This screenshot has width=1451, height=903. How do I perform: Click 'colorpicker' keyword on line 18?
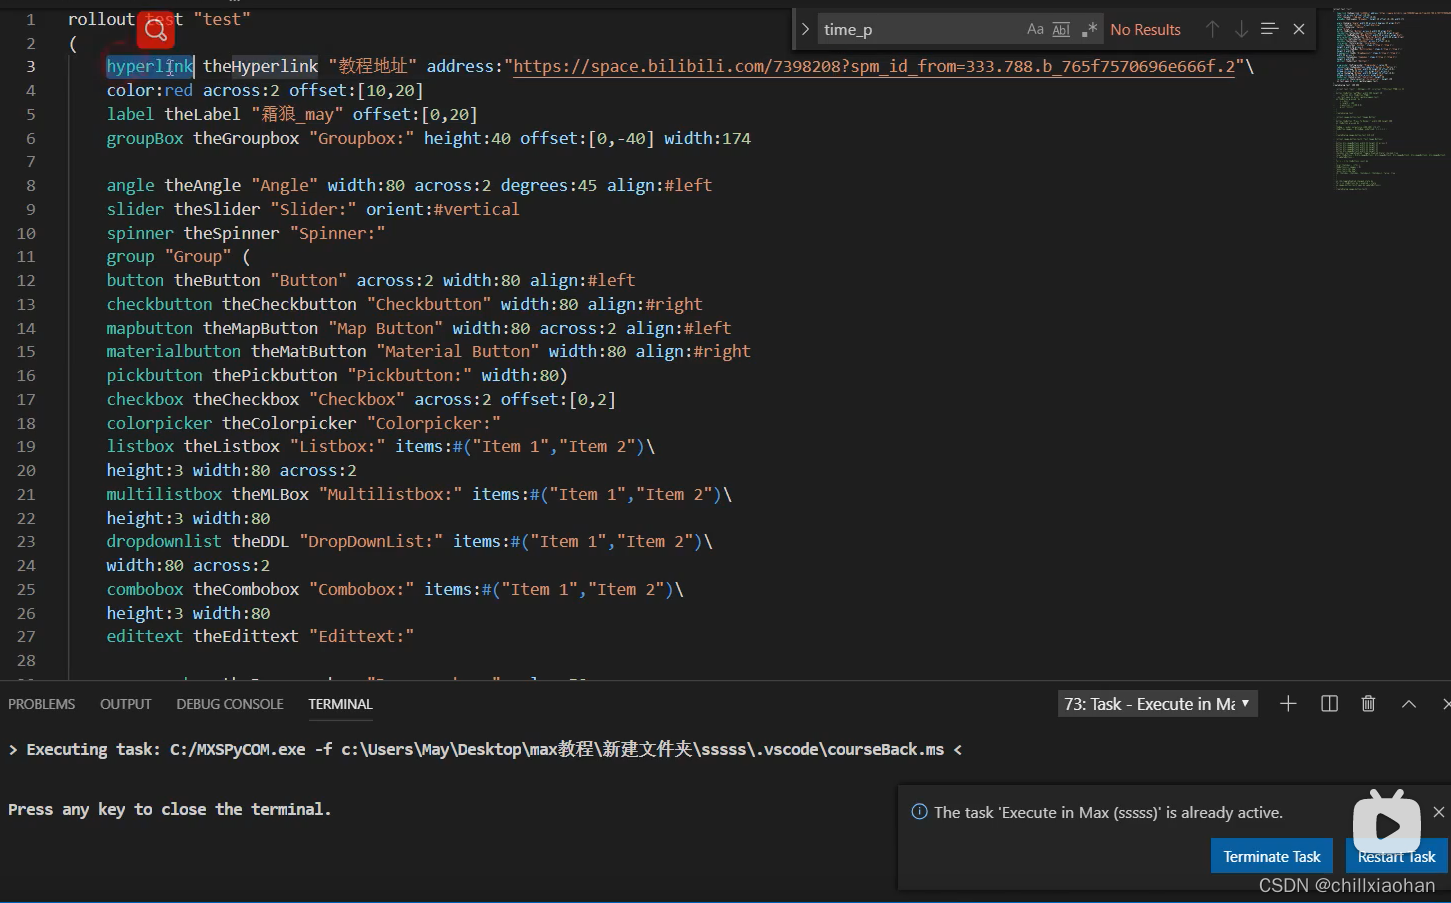point(159,423)
